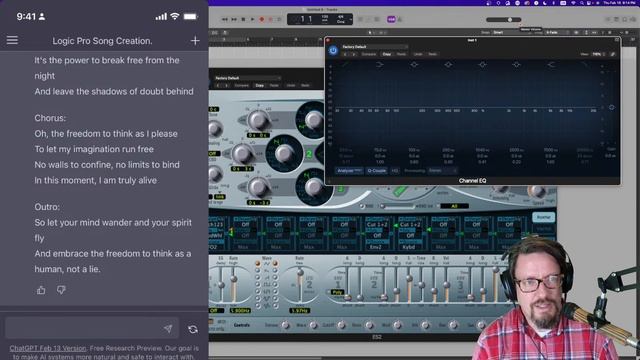Click Redo in Channel EQ header
This screenshot has width=640, height=360.
pos(433,54)
